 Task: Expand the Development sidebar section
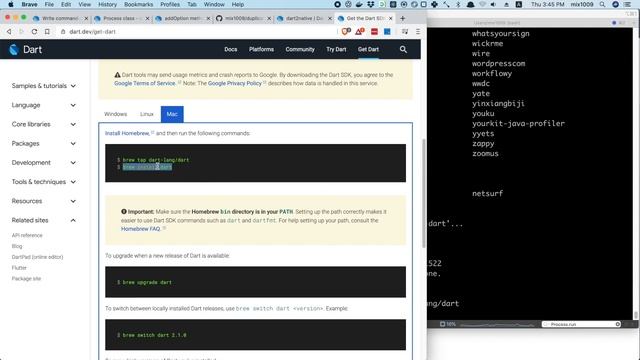pyautogui.click(x=43, y=162)
